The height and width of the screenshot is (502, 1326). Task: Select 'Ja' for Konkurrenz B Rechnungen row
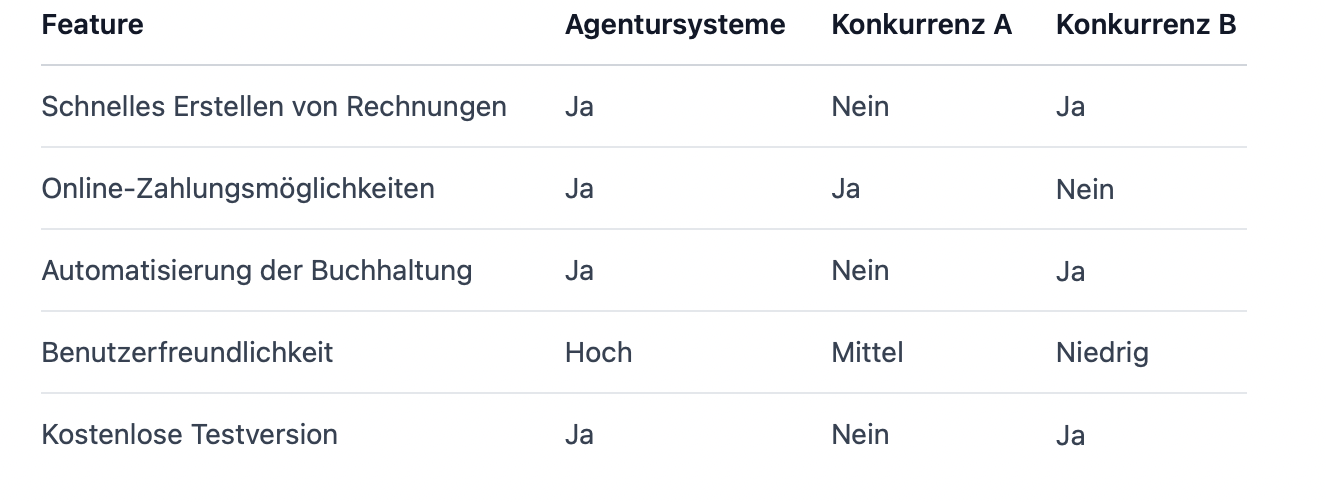click(x=1070, y=107)
